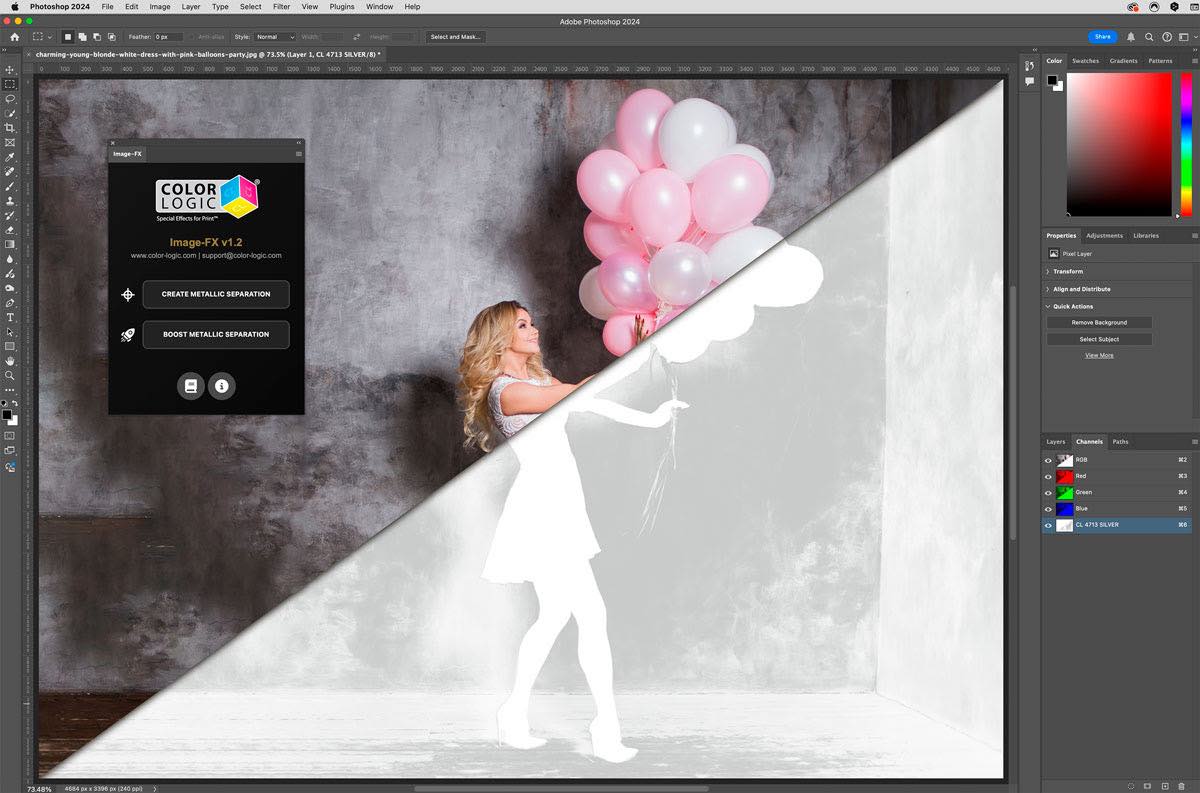Select the CL 4713 SILVER channel thumbnail
Screen dimensions: 1200x793
point(1064,524)
